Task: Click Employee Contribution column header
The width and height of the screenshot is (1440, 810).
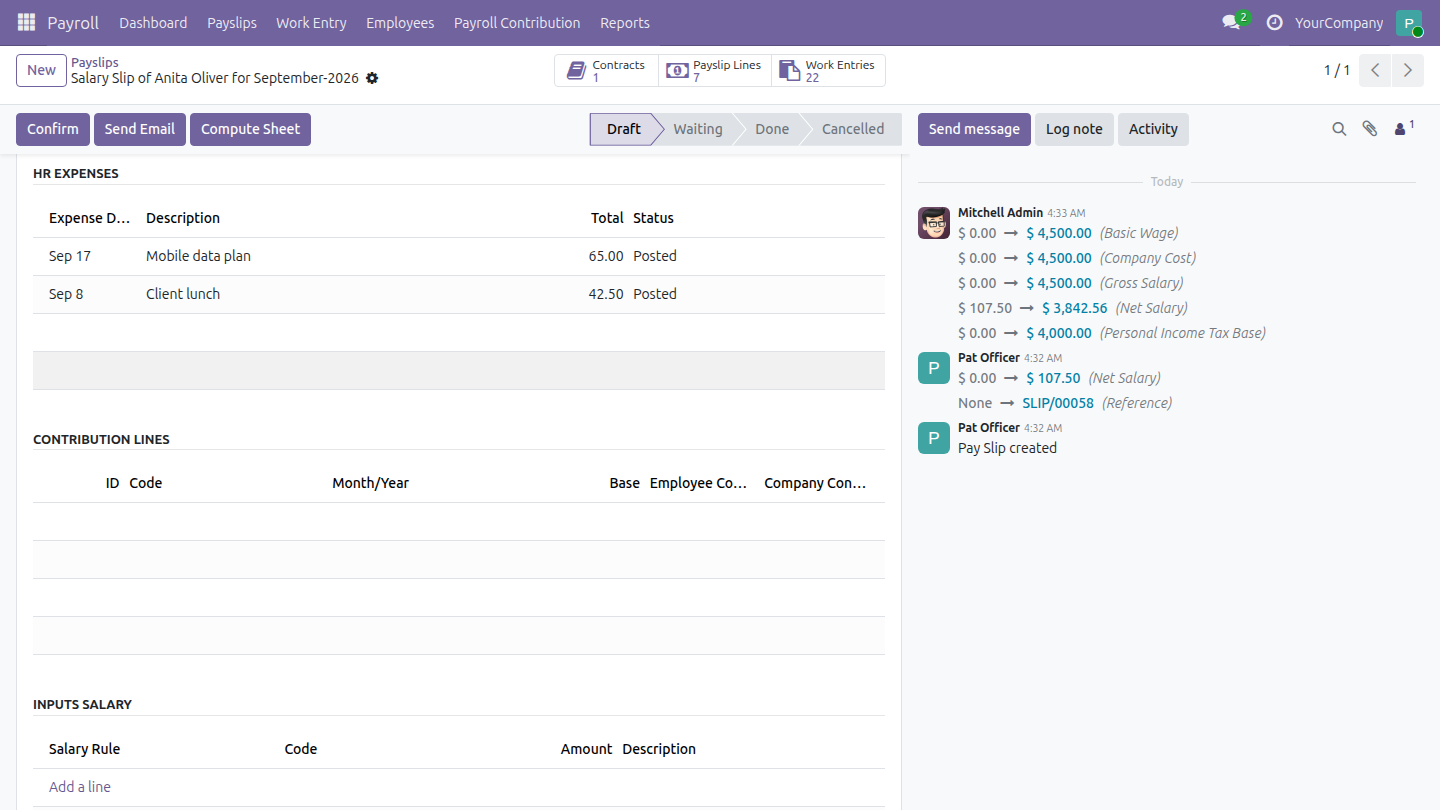Action: point(699,483)
